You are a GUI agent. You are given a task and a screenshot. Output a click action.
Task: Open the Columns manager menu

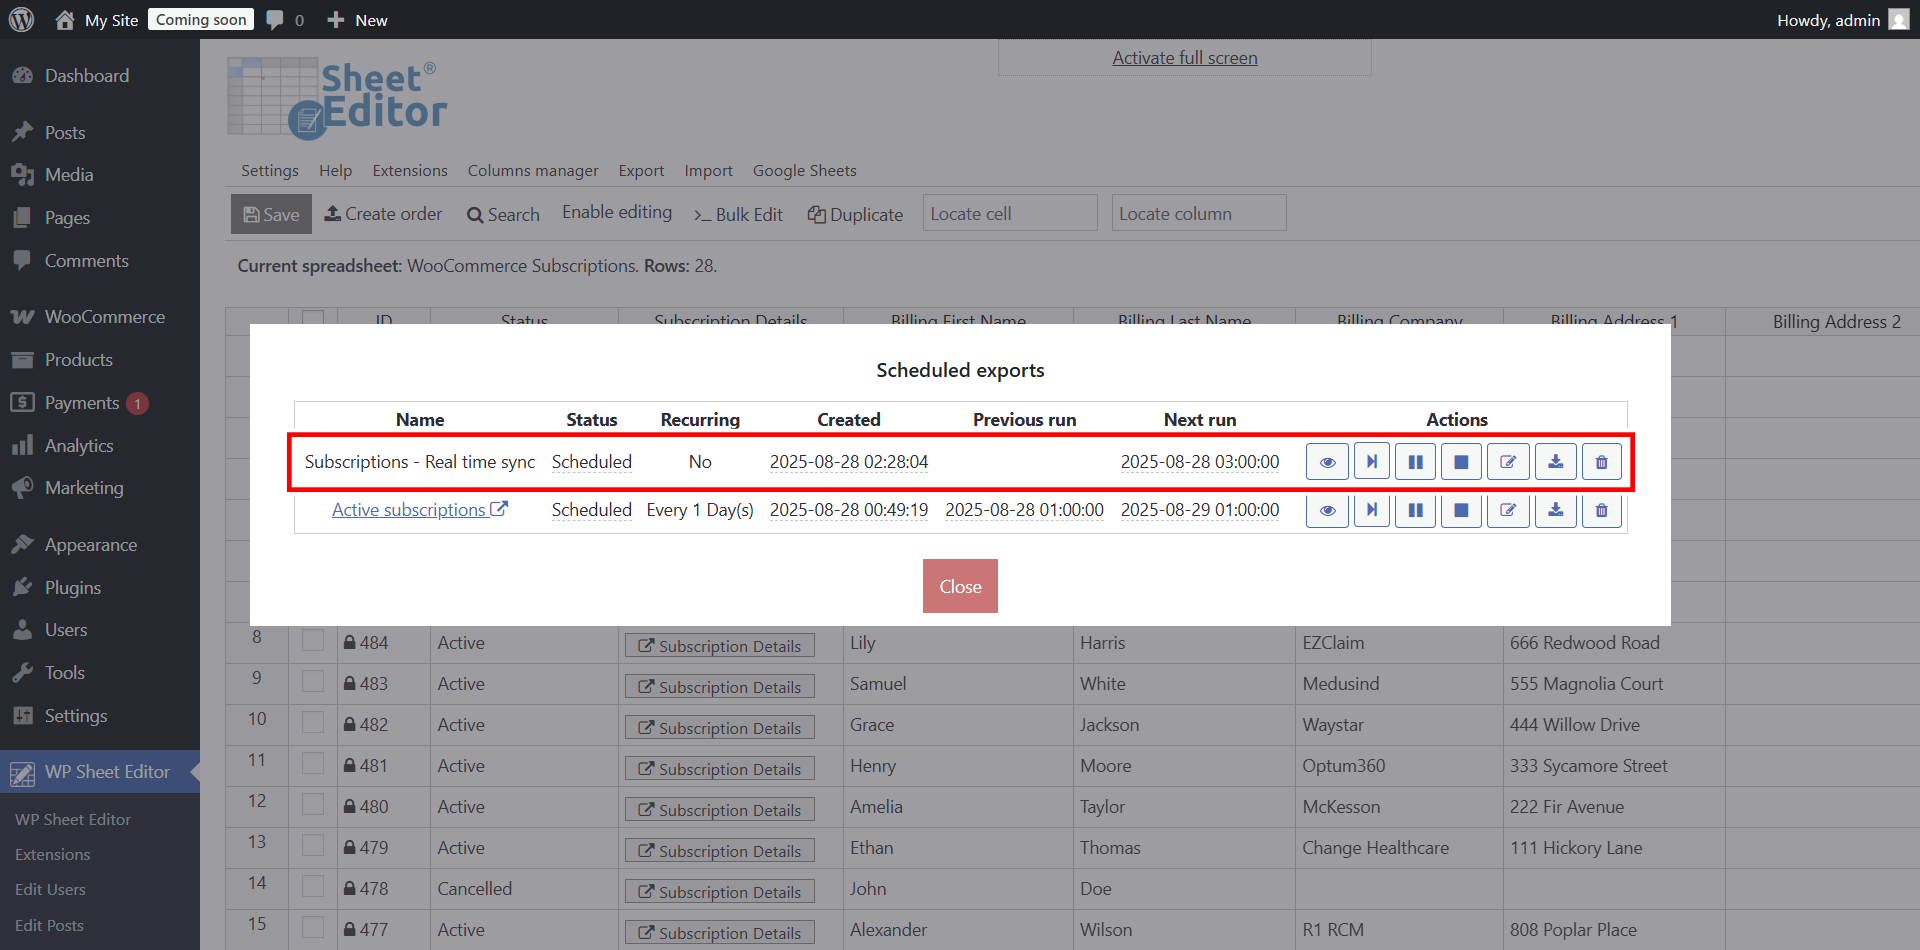point(533,171)
